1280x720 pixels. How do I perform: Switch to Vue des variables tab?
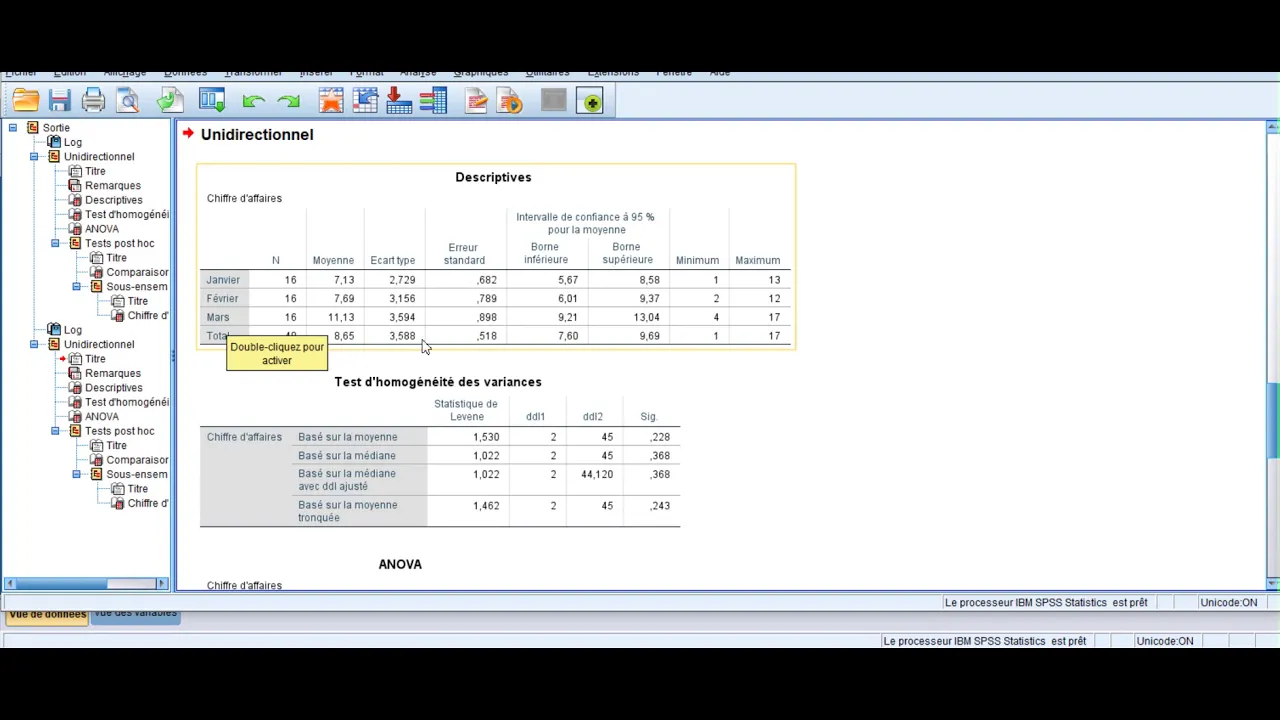135,614
